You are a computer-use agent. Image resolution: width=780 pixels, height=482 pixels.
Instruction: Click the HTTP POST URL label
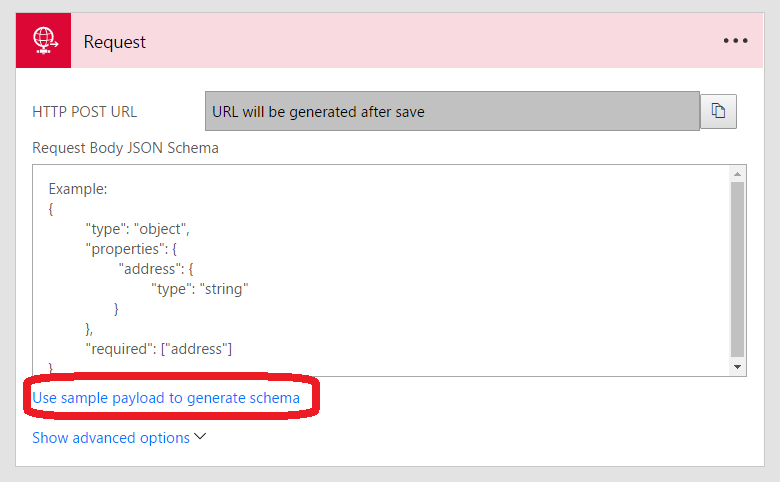(85, 112)
